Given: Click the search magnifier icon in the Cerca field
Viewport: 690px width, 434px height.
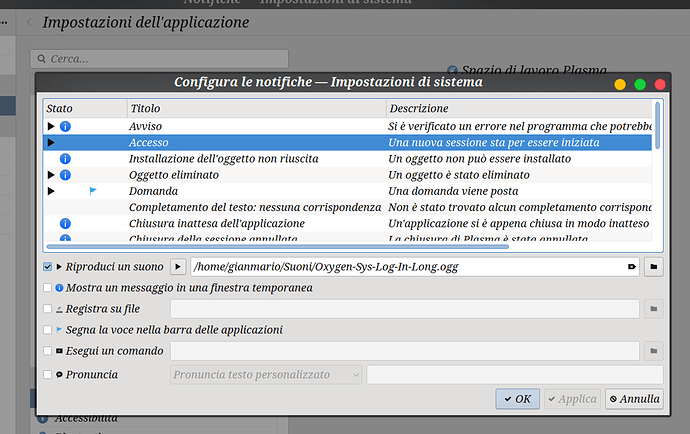Looking at the screenshot, I should click(42, 59).
